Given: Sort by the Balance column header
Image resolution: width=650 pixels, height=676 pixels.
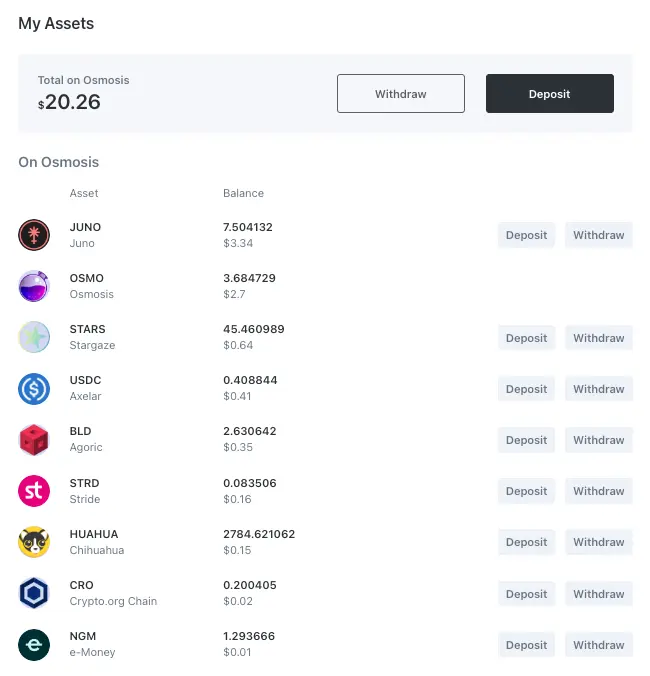Looking at the screenshot, I should coord(243,193).
